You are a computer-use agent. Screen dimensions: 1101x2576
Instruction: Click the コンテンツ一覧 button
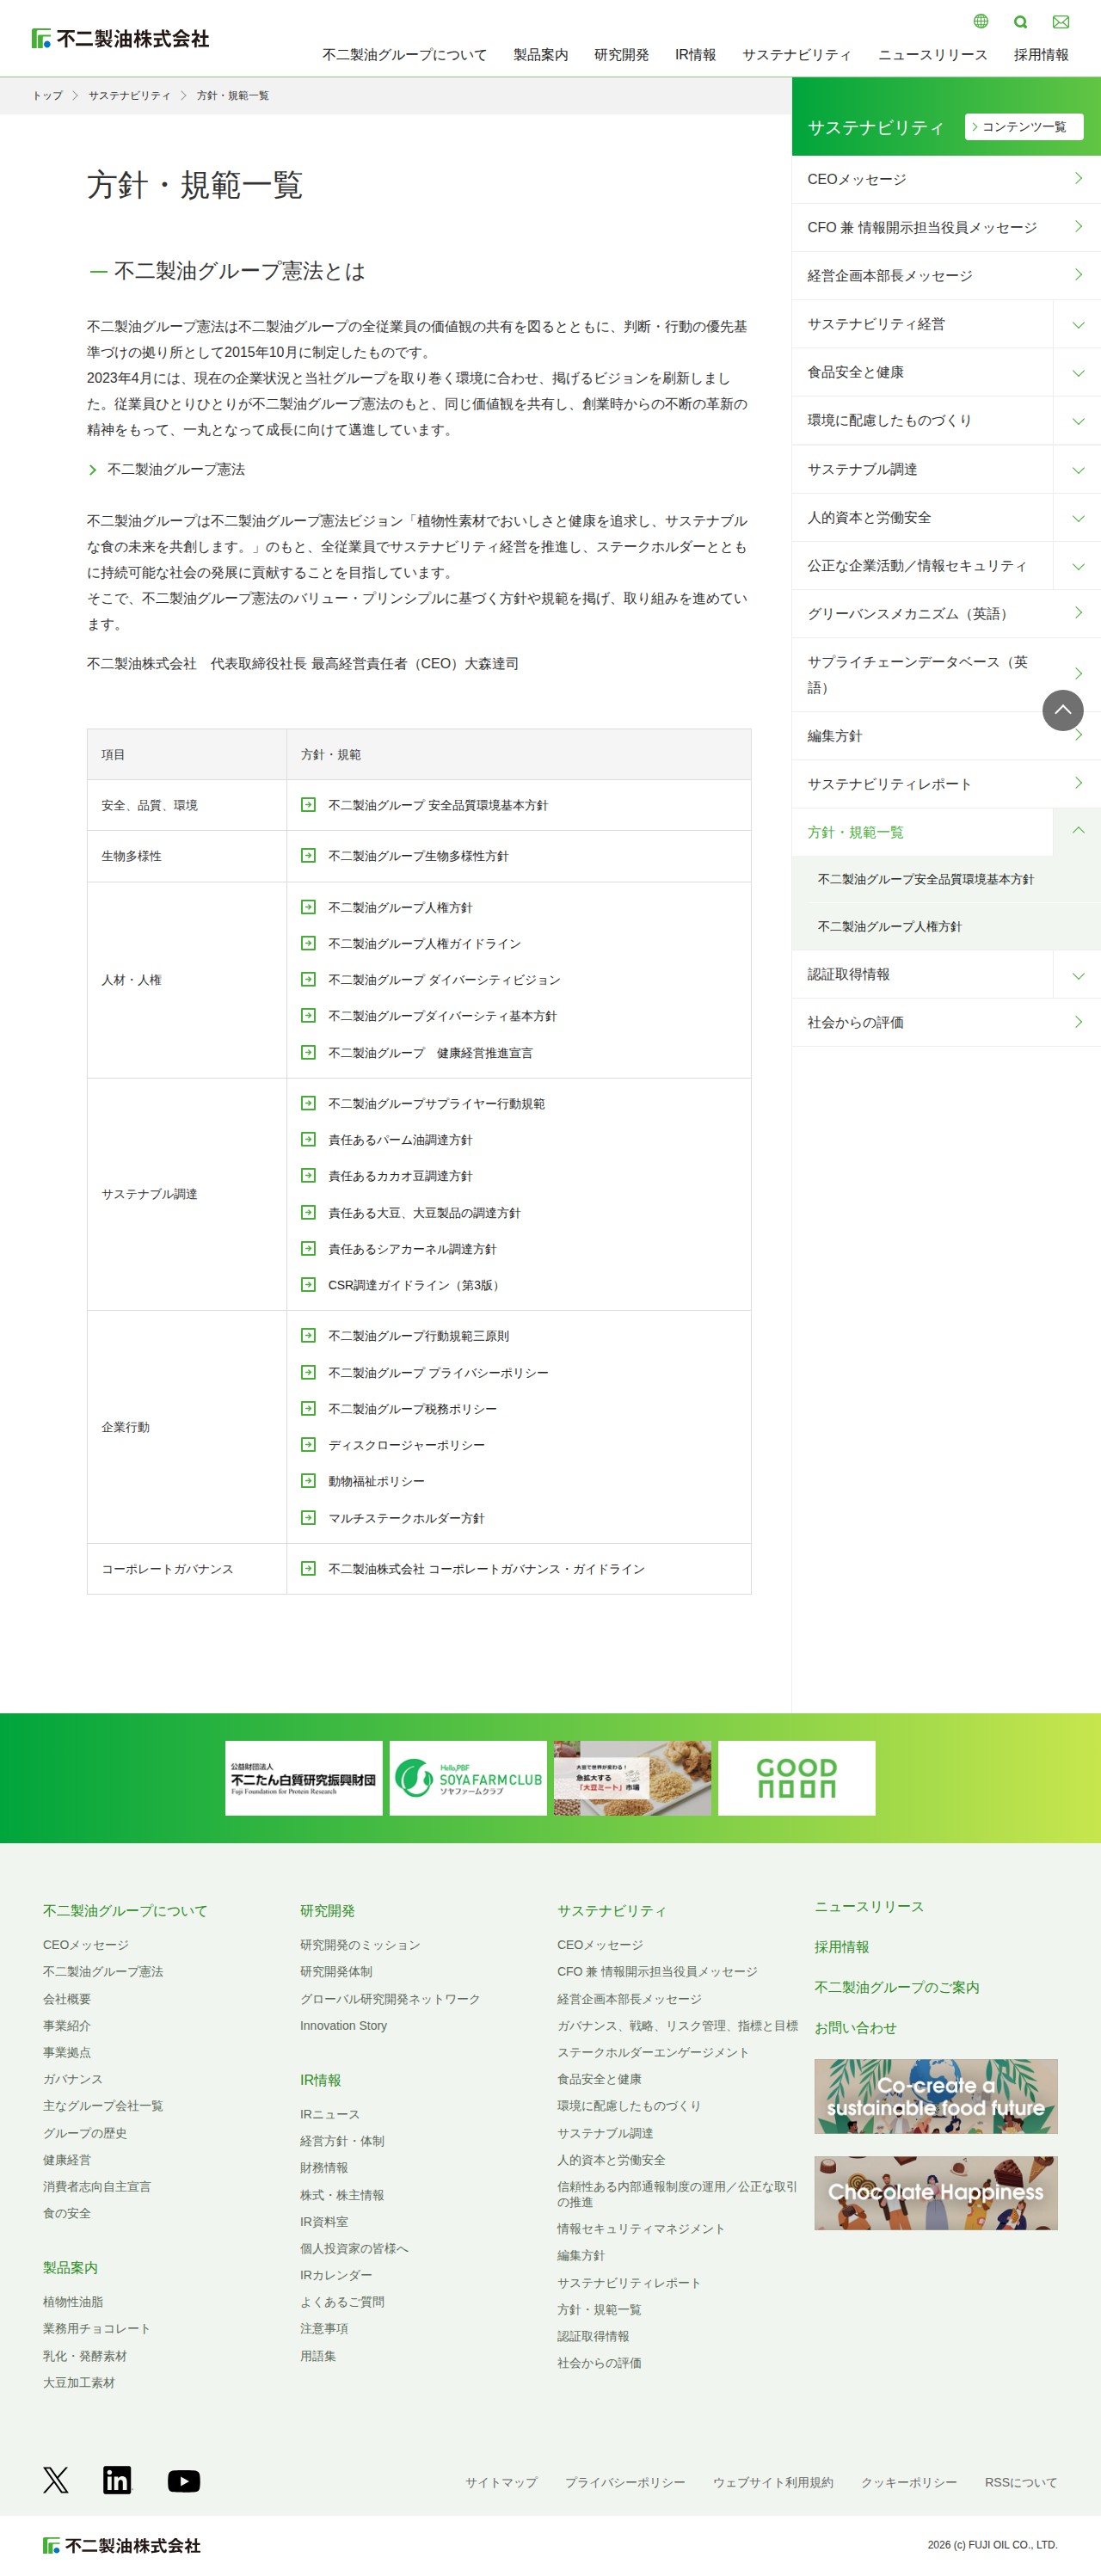coord(1024,127)
